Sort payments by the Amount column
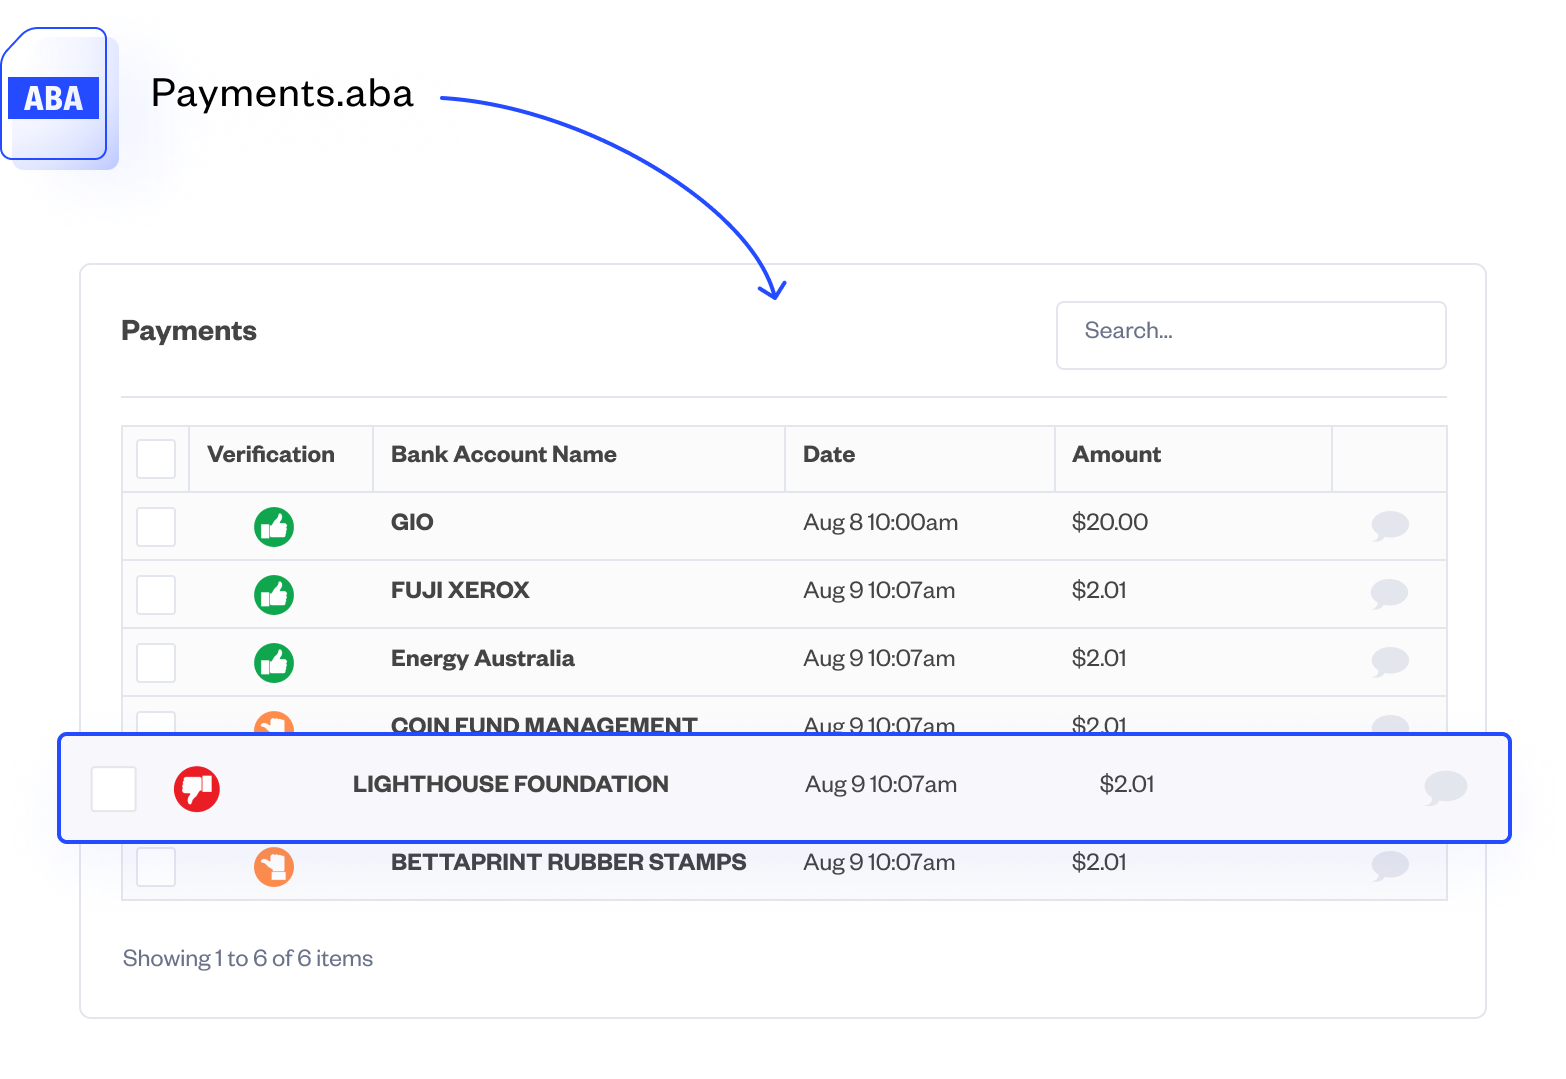Image resolution: width=1566 pixels, height=1079 pixels. pyautogui.click(x=1115, y=455)
